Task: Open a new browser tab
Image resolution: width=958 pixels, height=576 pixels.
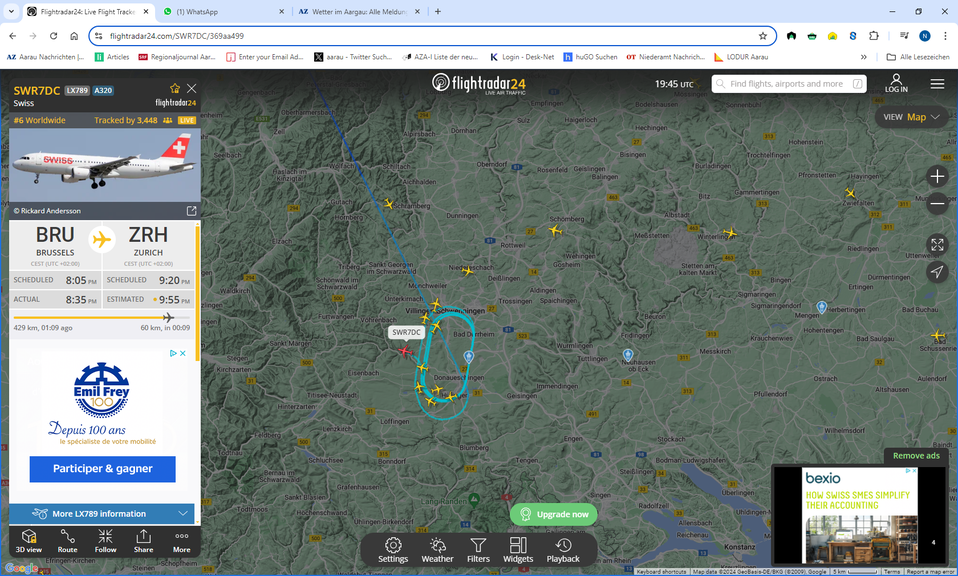Action: click(x=437, y=12)
